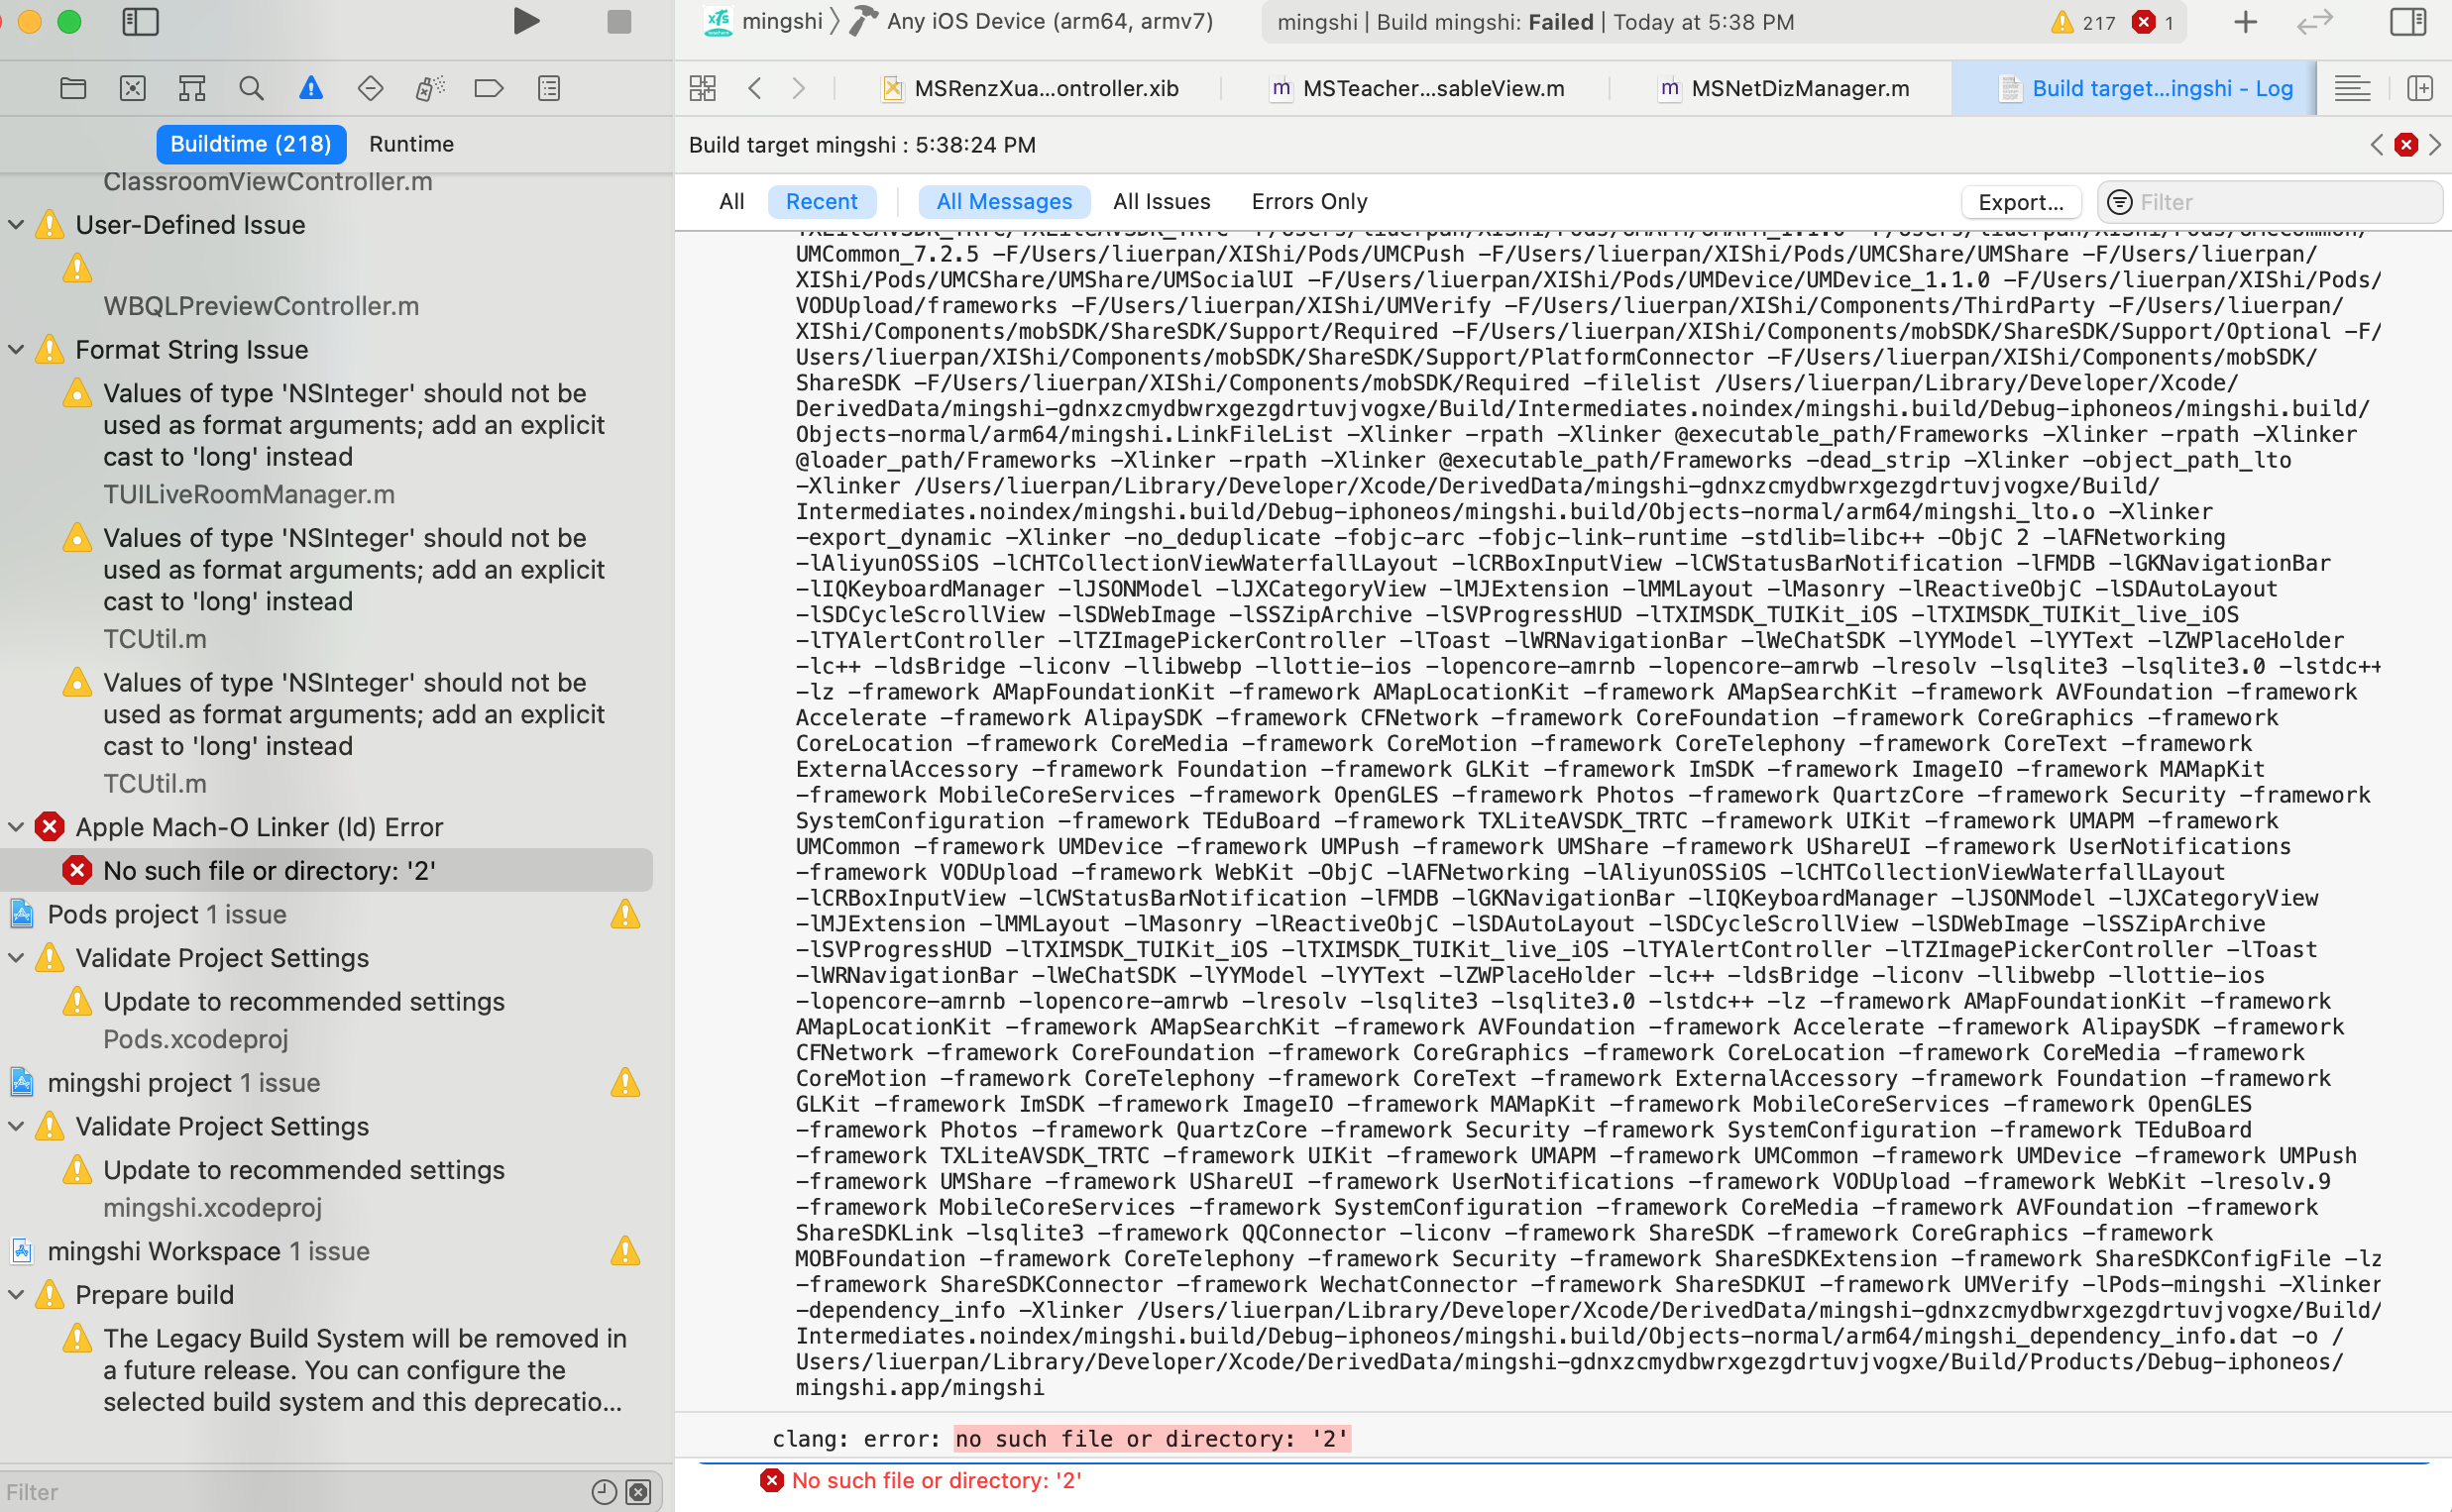2452x1512 pixels.
Task: Open the Report navigator icon
Action: [549, 88]
